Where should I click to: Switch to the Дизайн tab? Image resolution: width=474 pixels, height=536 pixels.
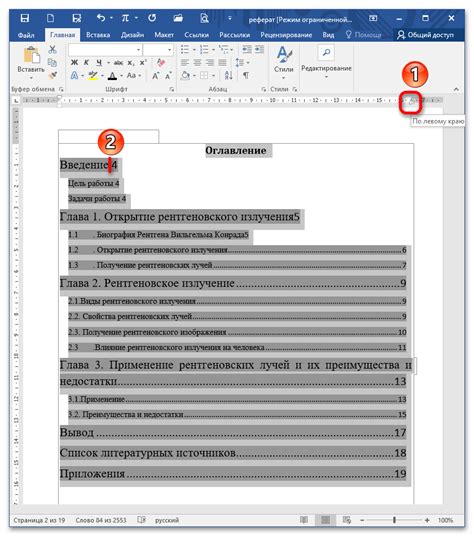point(132,35)
